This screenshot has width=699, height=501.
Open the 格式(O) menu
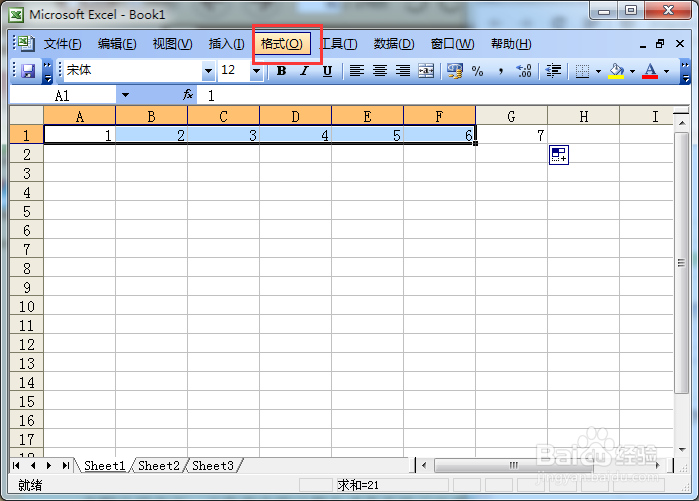282,44
